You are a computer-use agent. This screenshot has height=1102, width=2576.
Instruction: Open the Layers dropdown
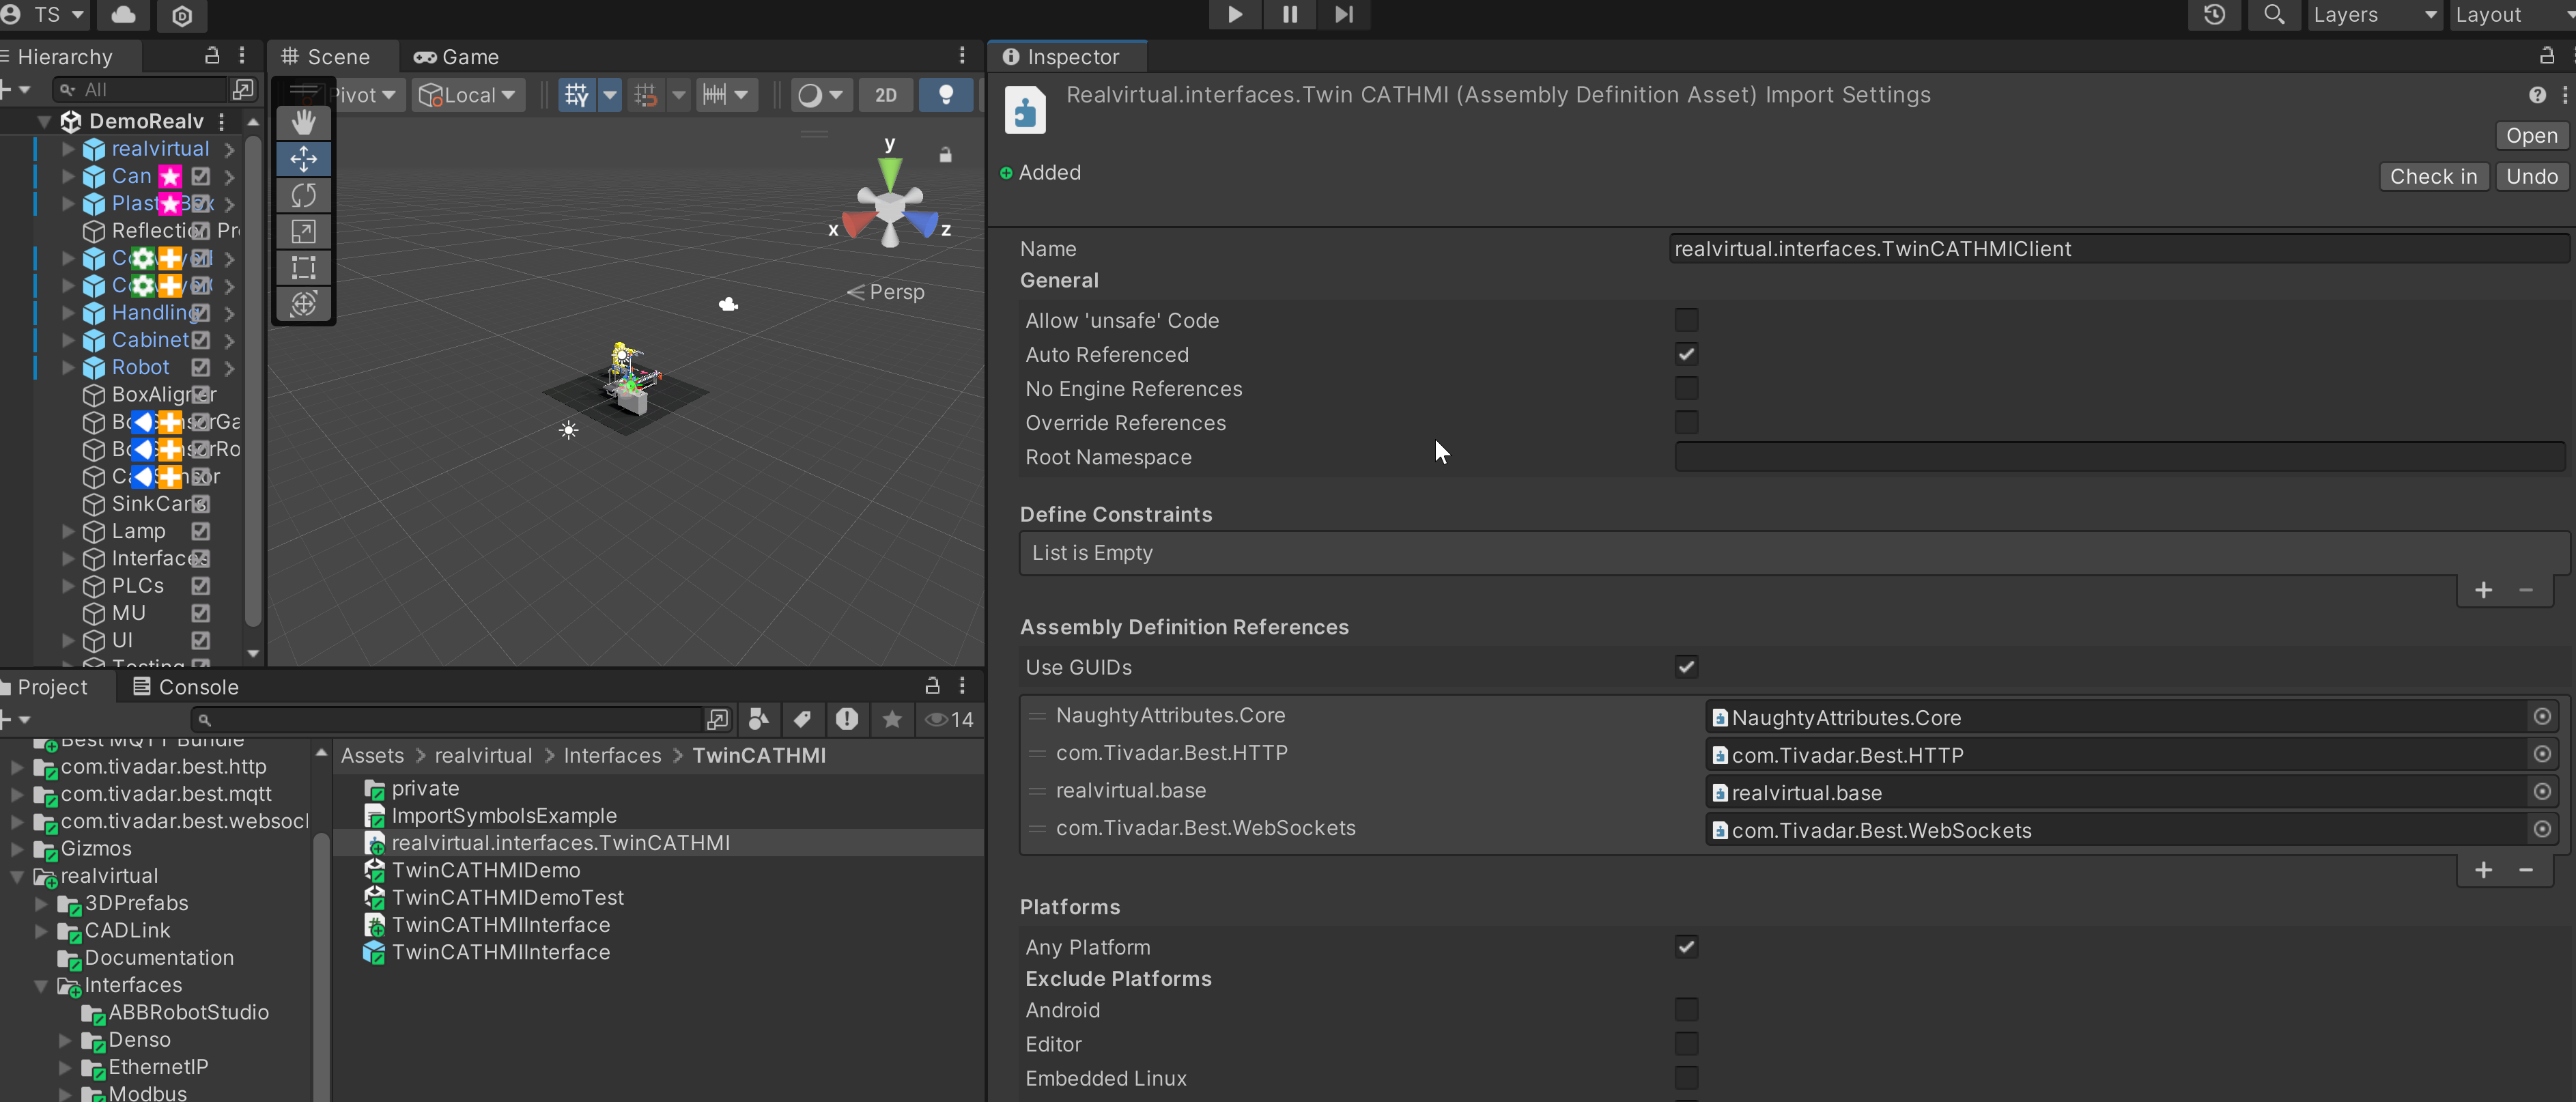(x=2375, y=14)
